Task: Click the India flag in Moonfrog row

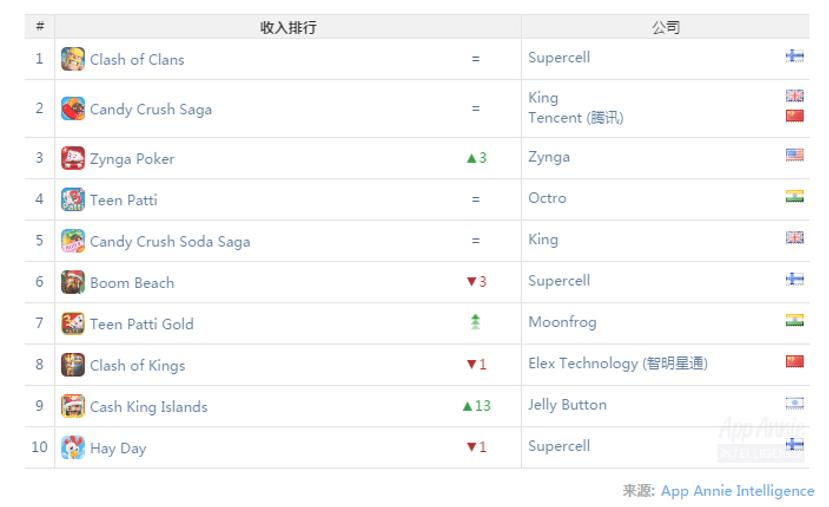Action: tap(794, 320)
